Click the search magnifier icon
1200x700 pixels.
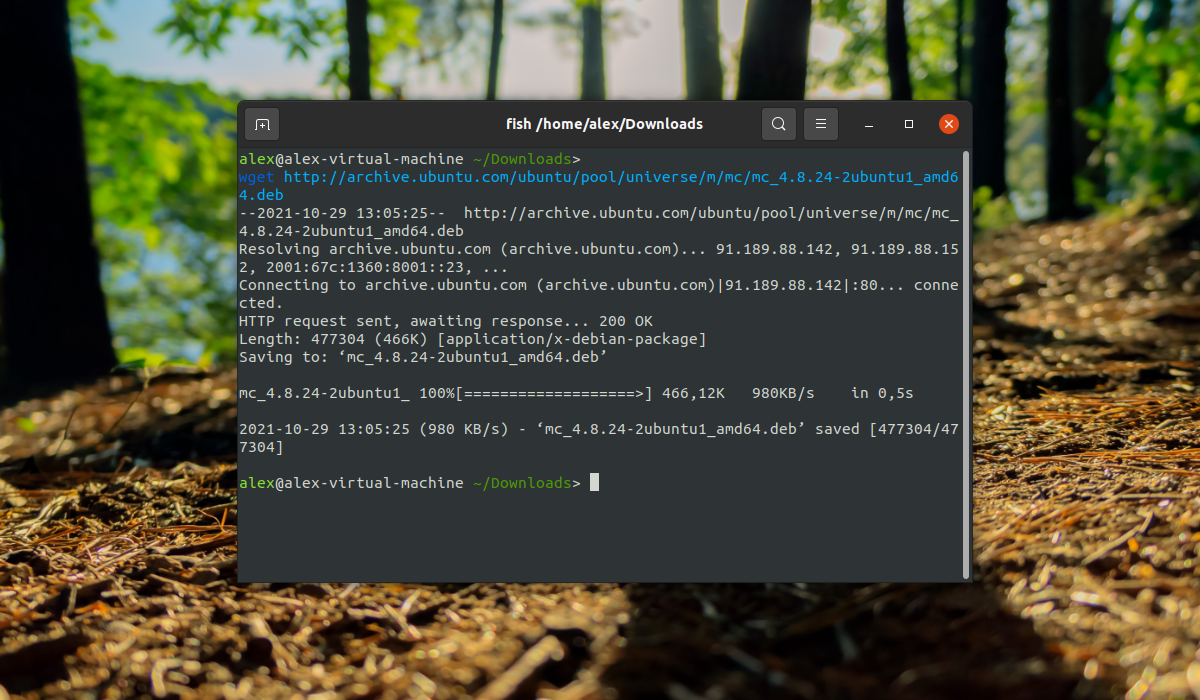[778, 124]
